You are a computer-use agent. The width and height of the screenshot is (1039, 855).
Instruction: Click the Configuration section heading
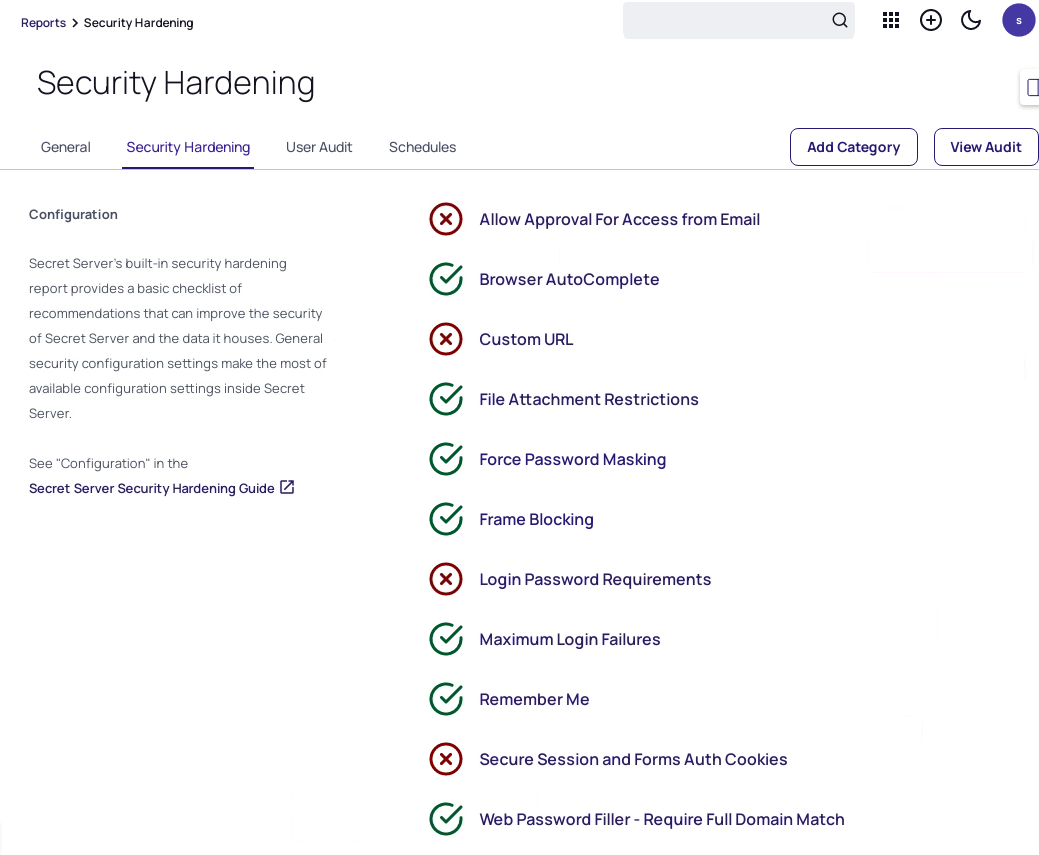click(73, 214)
